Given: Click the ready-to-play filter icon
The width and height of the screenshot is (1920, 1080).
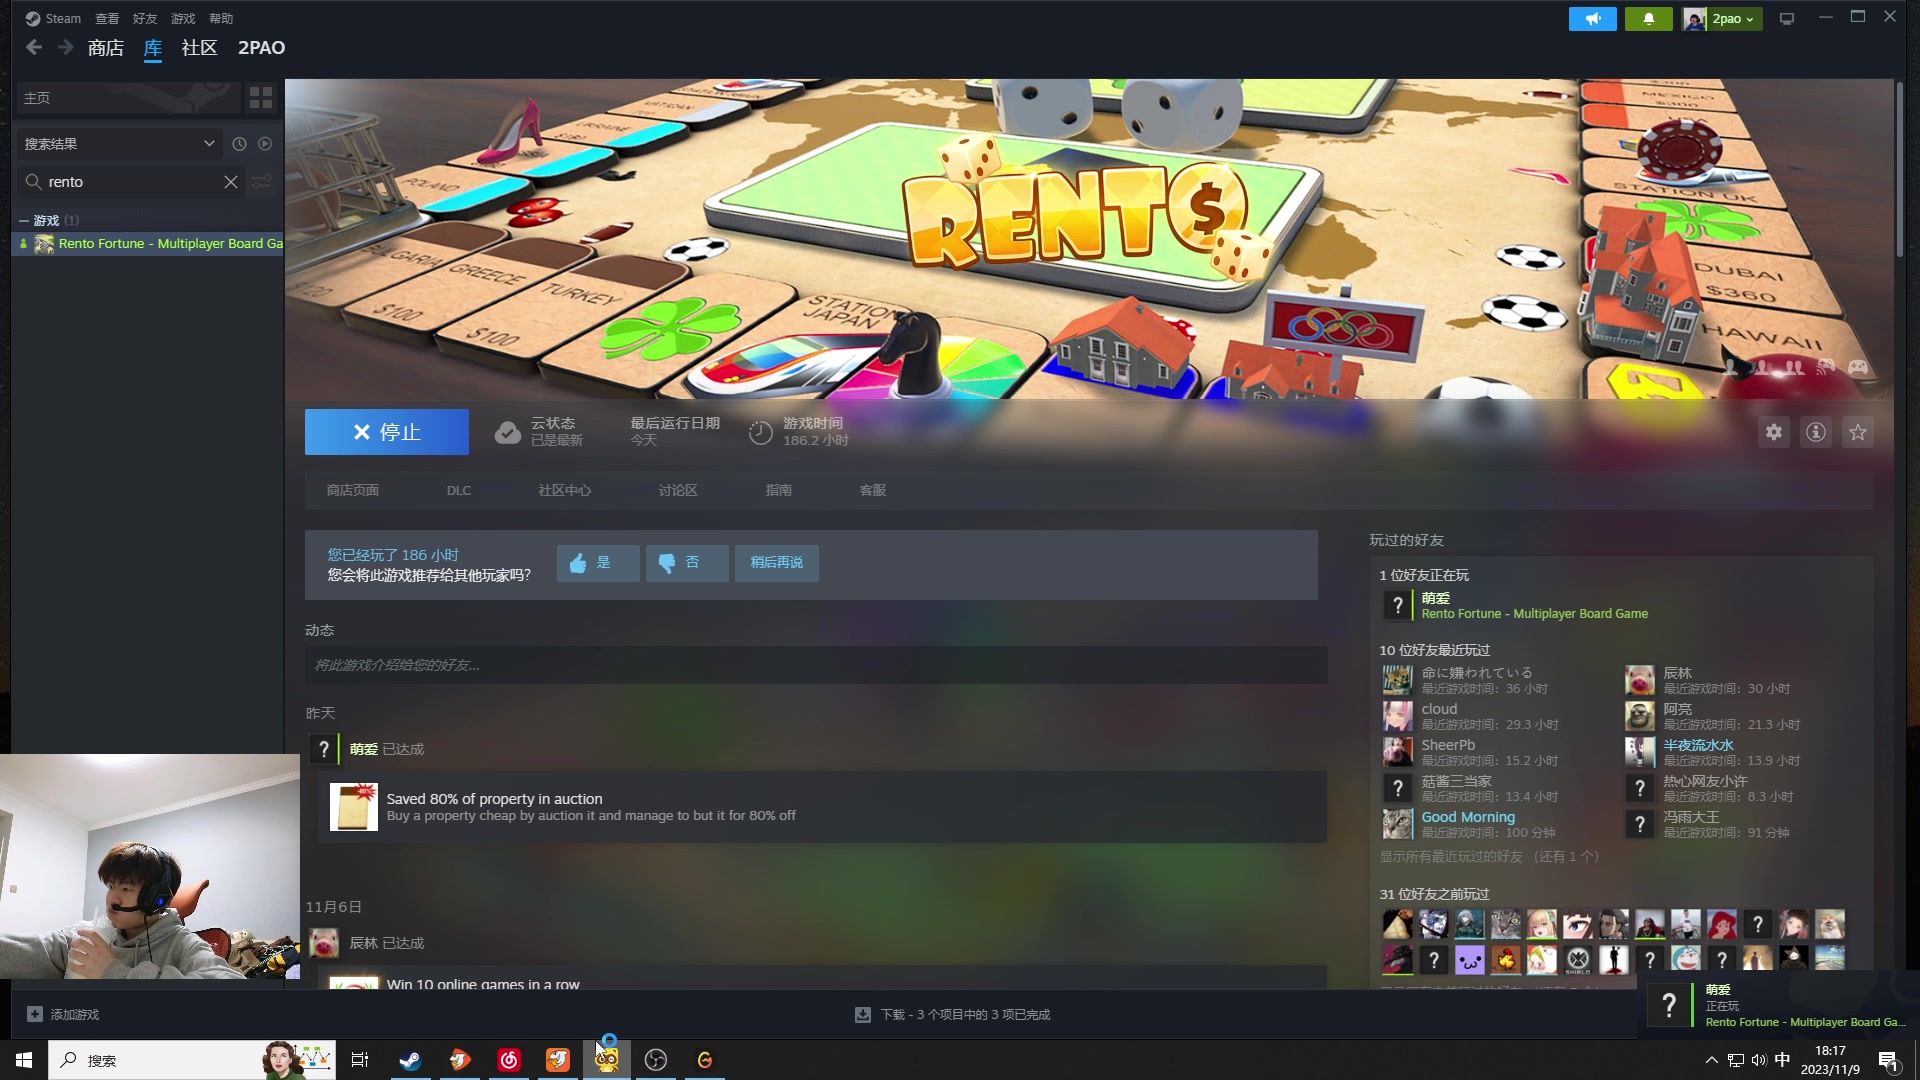Looking at the screenshot, I should point(265,144).
